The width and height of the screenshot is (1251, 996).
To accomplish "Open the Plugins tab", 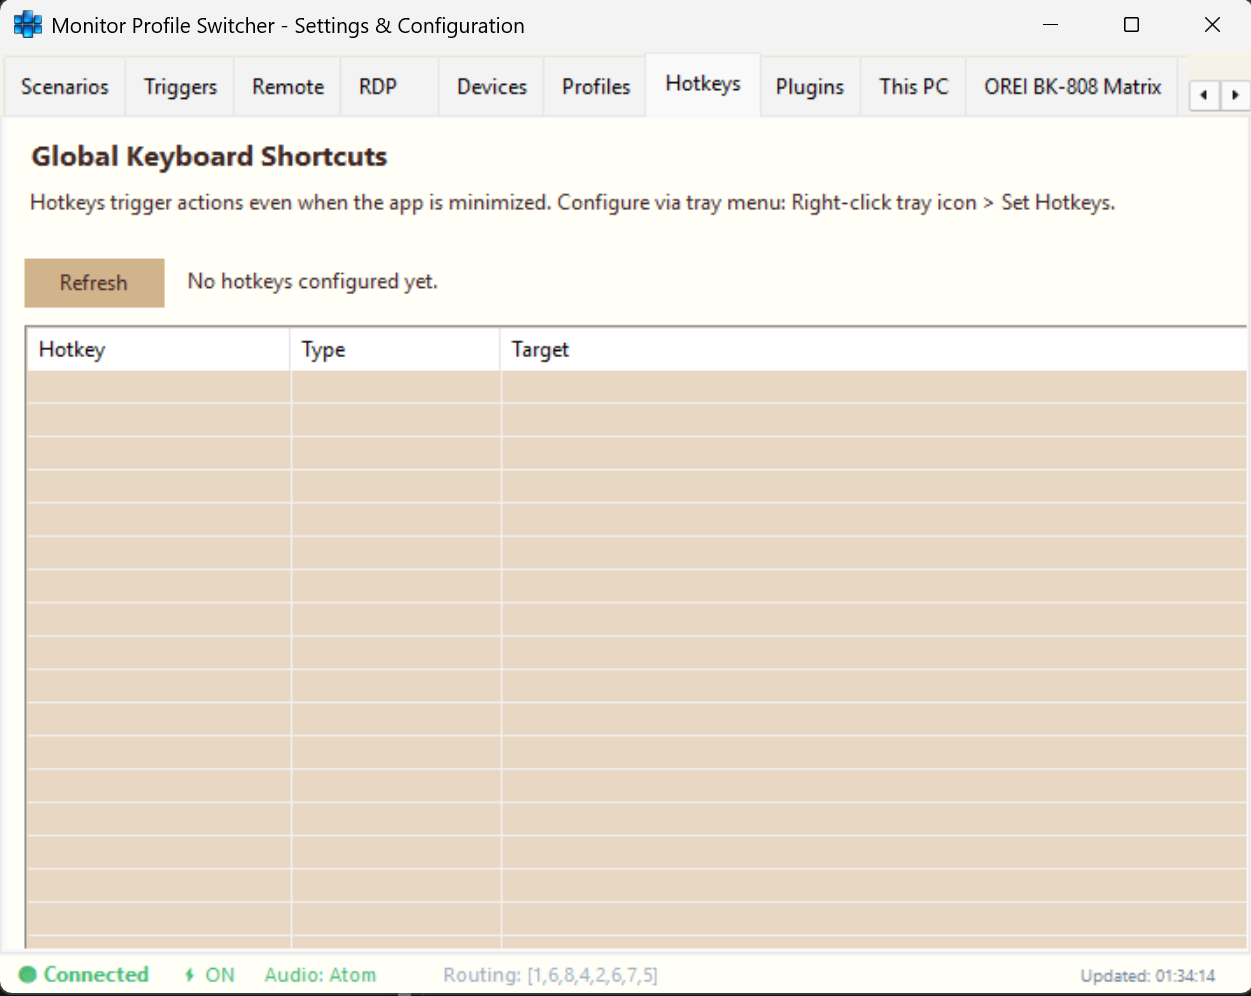I will click(810, 86).
